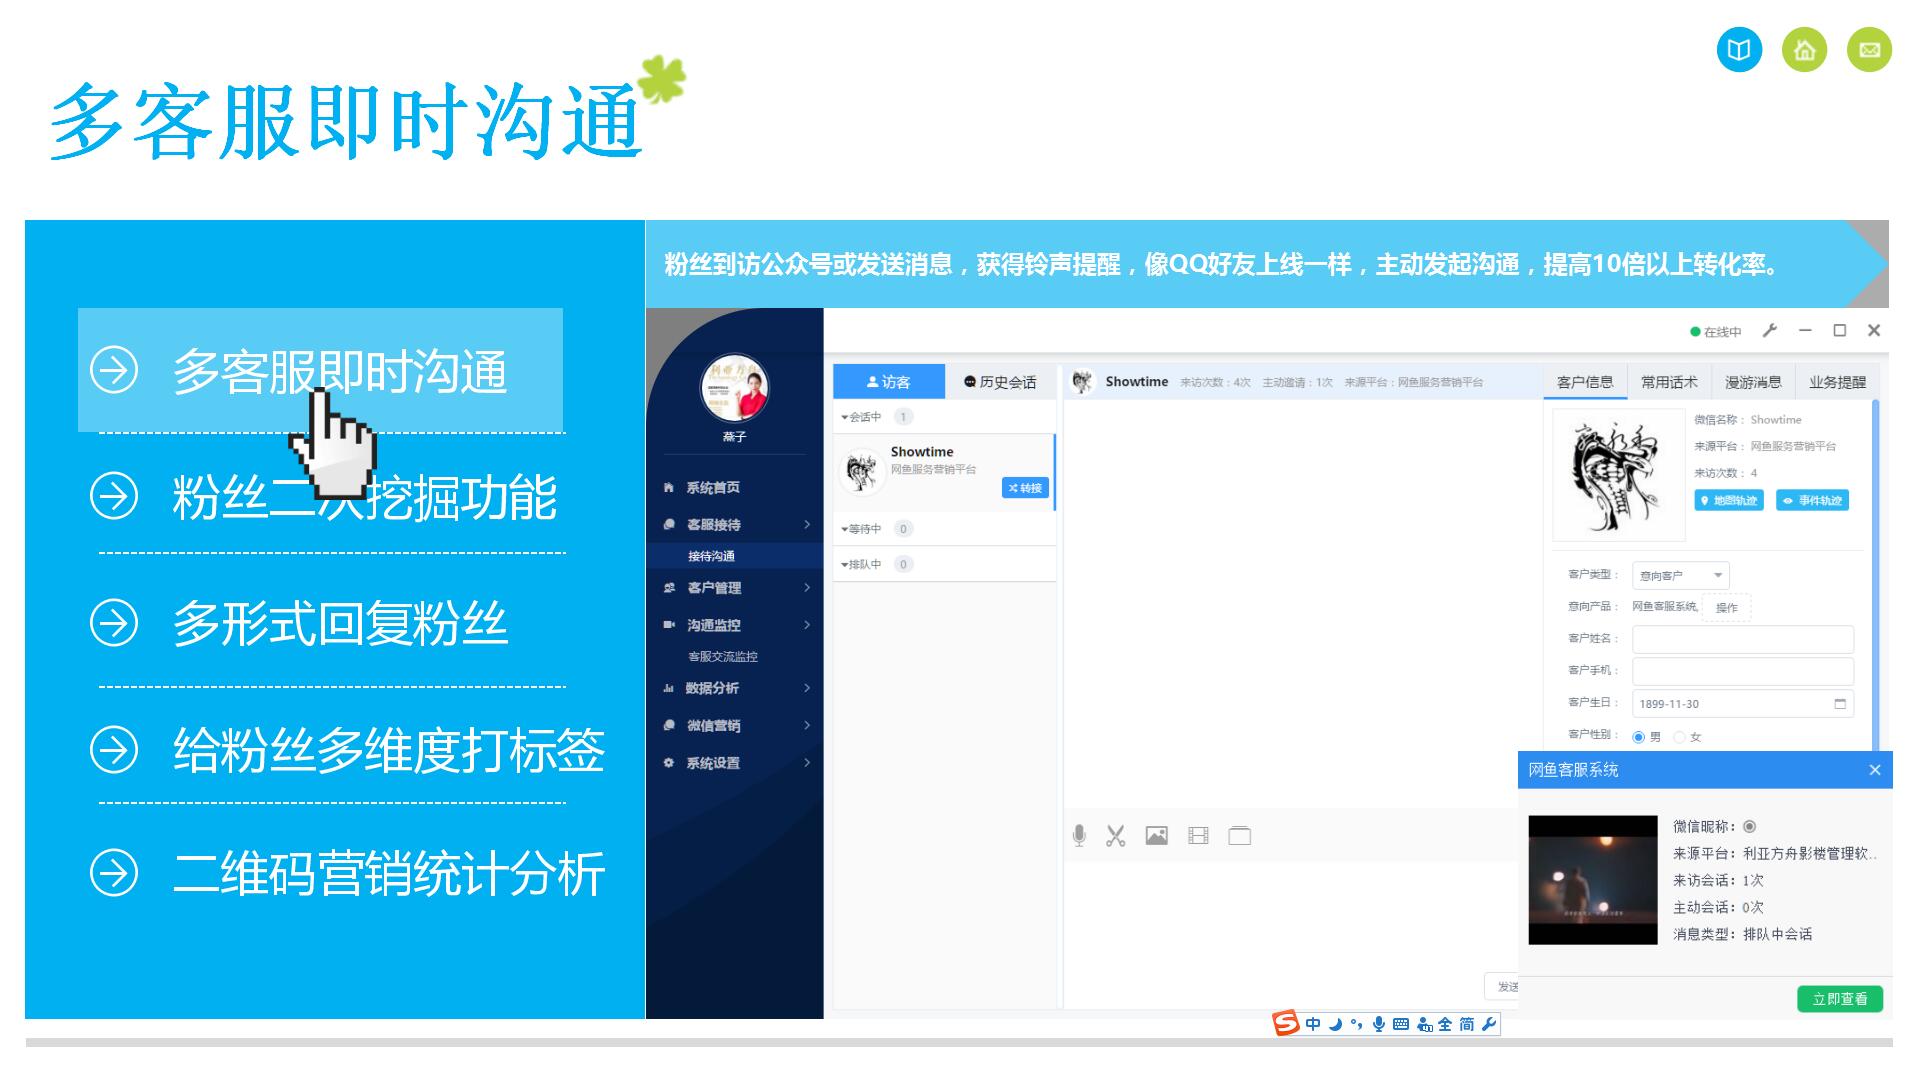Click the window card icon in chat toolbar
Viewport: 1920px width, 1080px height.
(x=1240, y=835)
